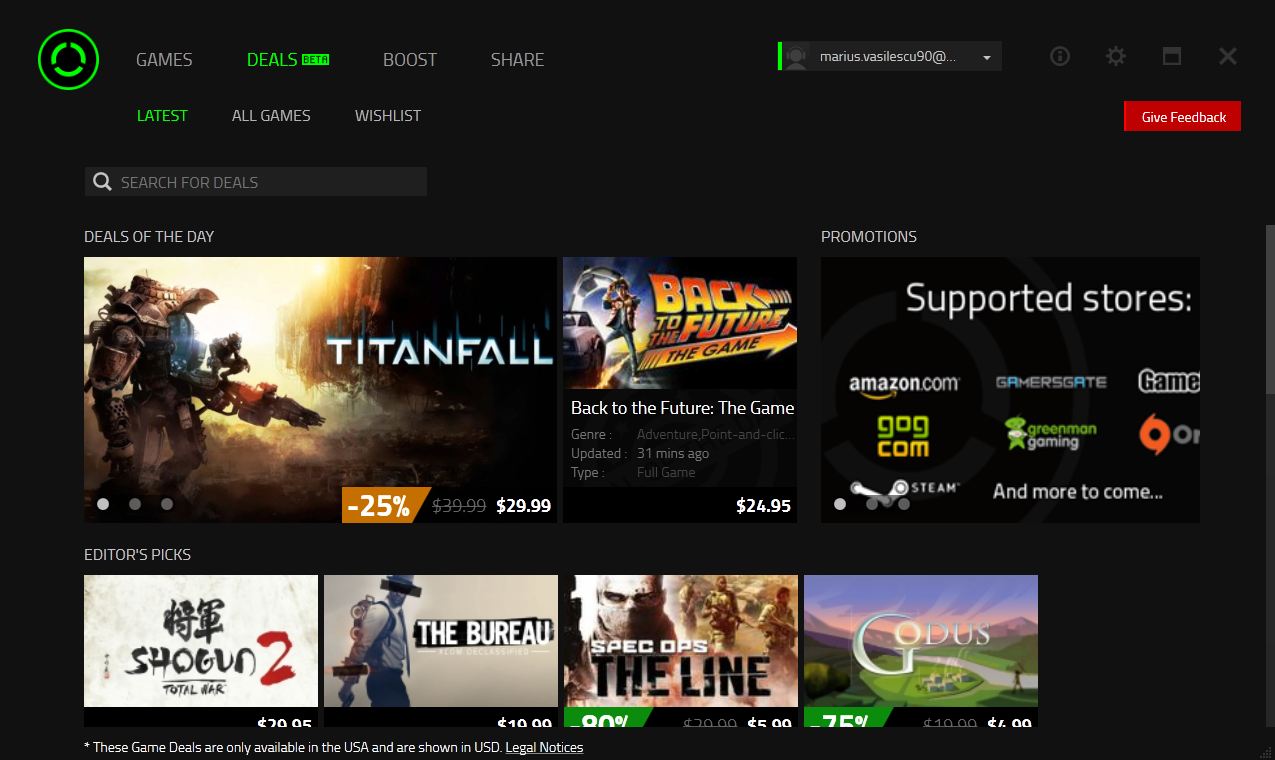Switch to the BOOST tab

click(410, 59)
